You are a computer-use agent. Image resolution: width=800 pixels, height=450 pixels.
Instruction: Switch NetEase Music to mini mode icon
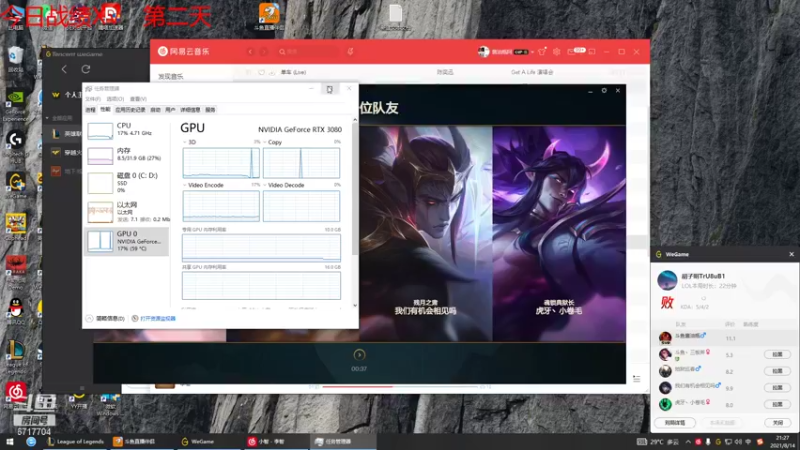point(592,52)
